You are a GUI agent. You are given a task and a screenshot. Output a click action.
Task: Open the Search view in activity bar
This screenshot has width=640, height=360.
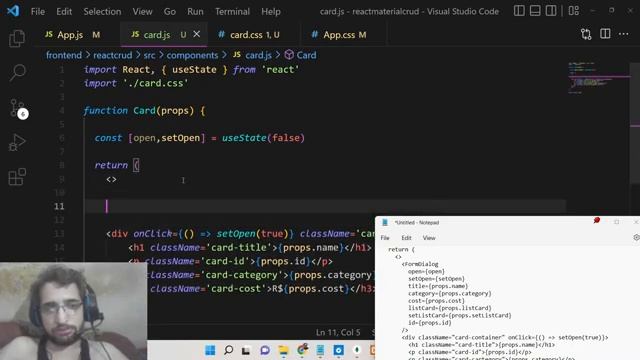pos(18,73)
